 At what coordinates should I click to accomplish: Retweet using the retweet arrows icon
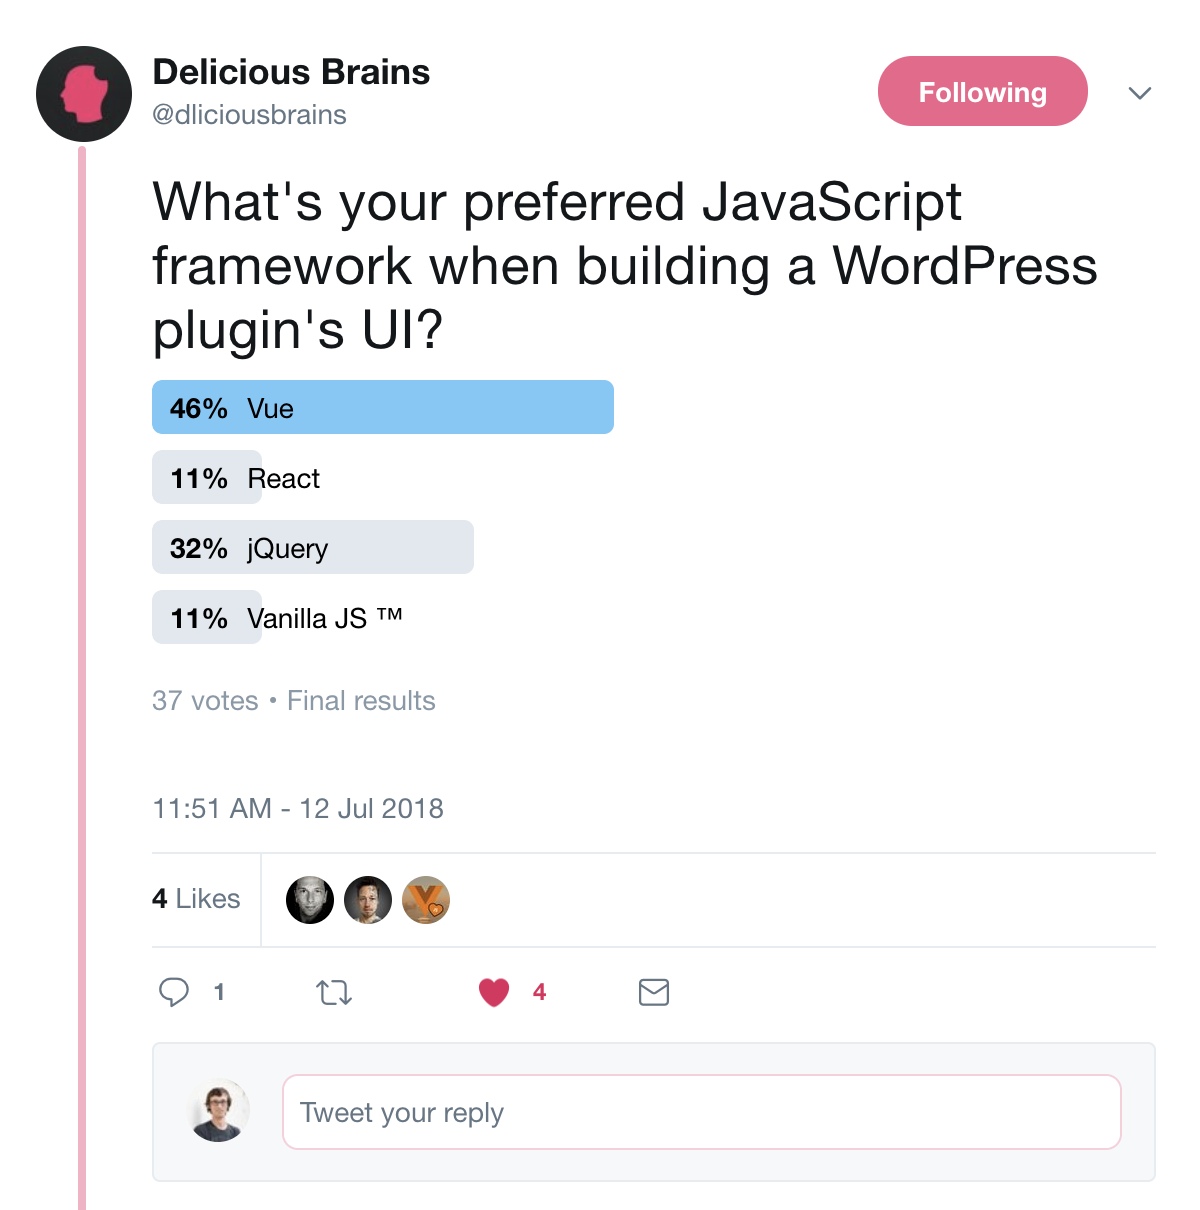pyautogui.click(x=334, y=993)
